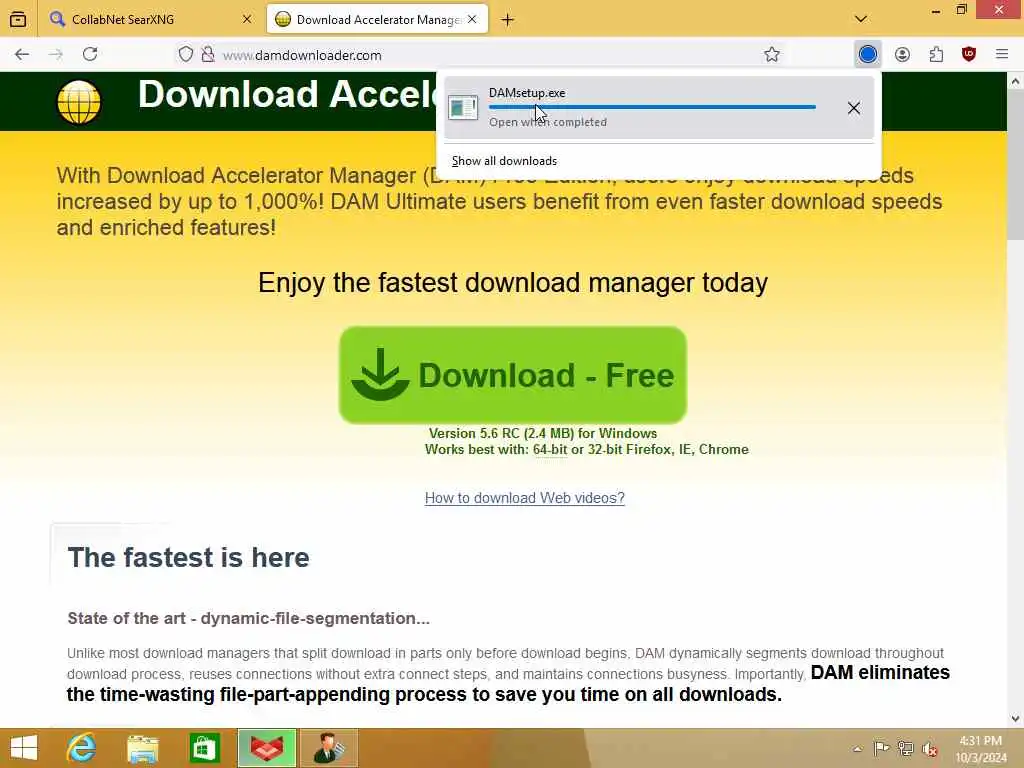Open the muted volume tray icon
The image size is (1024, 768).
pyautogui.click(x=930, y=749)
